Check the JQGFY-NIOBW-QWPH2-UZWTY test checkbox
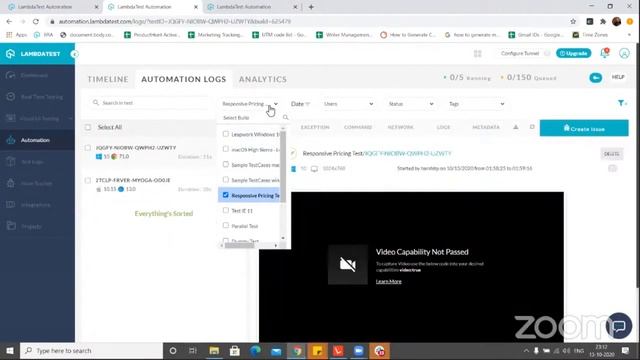 (88, 148)
